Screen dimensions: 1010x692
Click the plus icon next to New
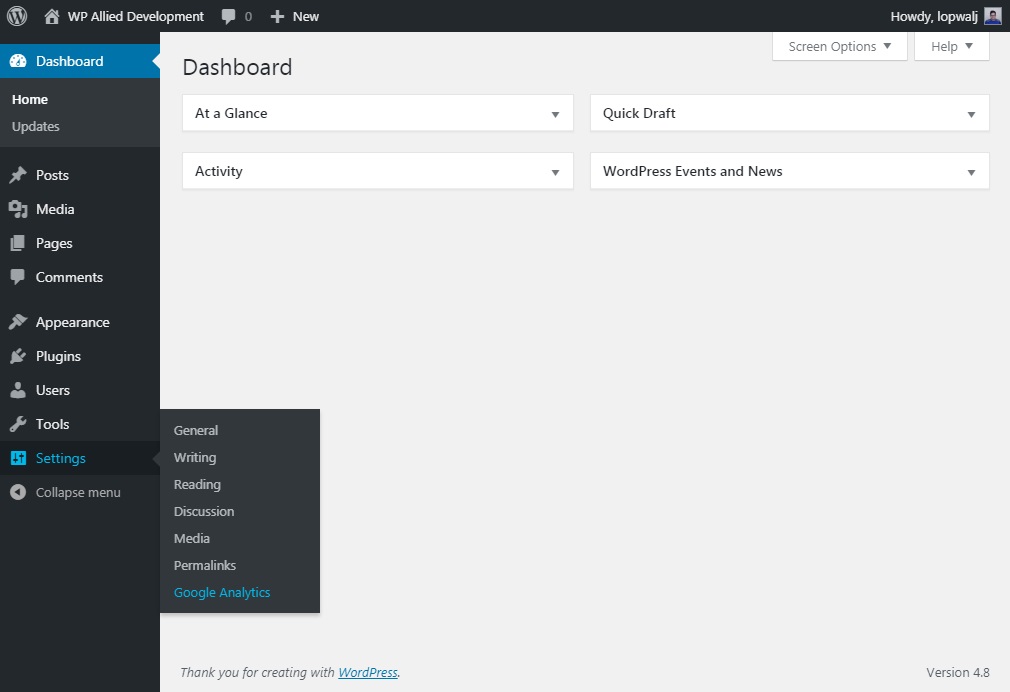(x=277, y=17)
